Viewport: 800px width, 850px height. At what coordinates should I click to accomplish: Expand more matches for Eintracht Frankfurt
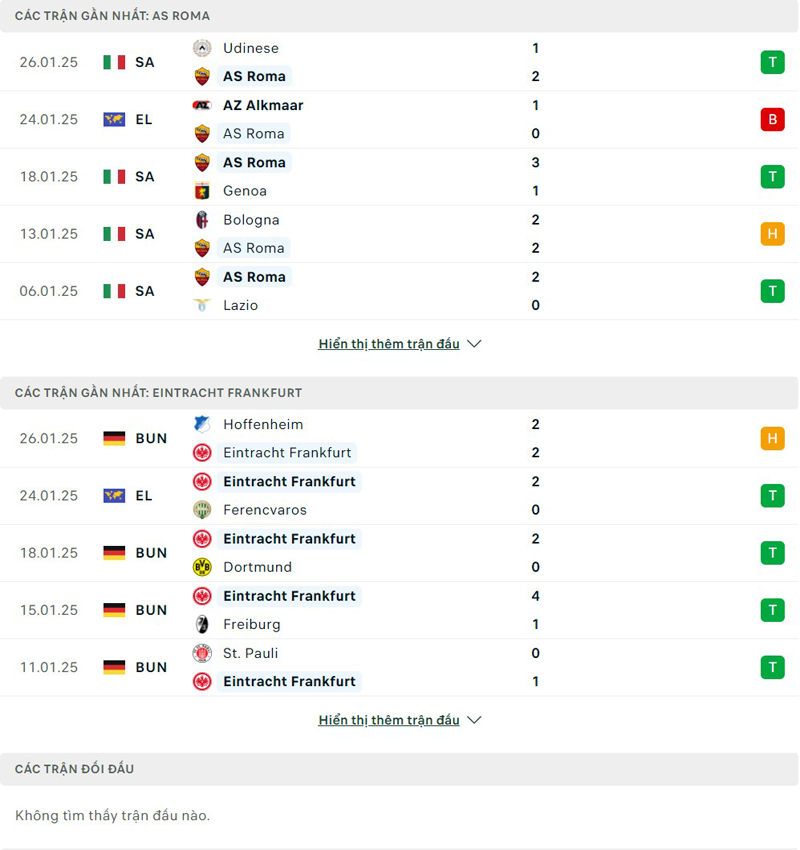pyautogui.click(x=388, y=719)
